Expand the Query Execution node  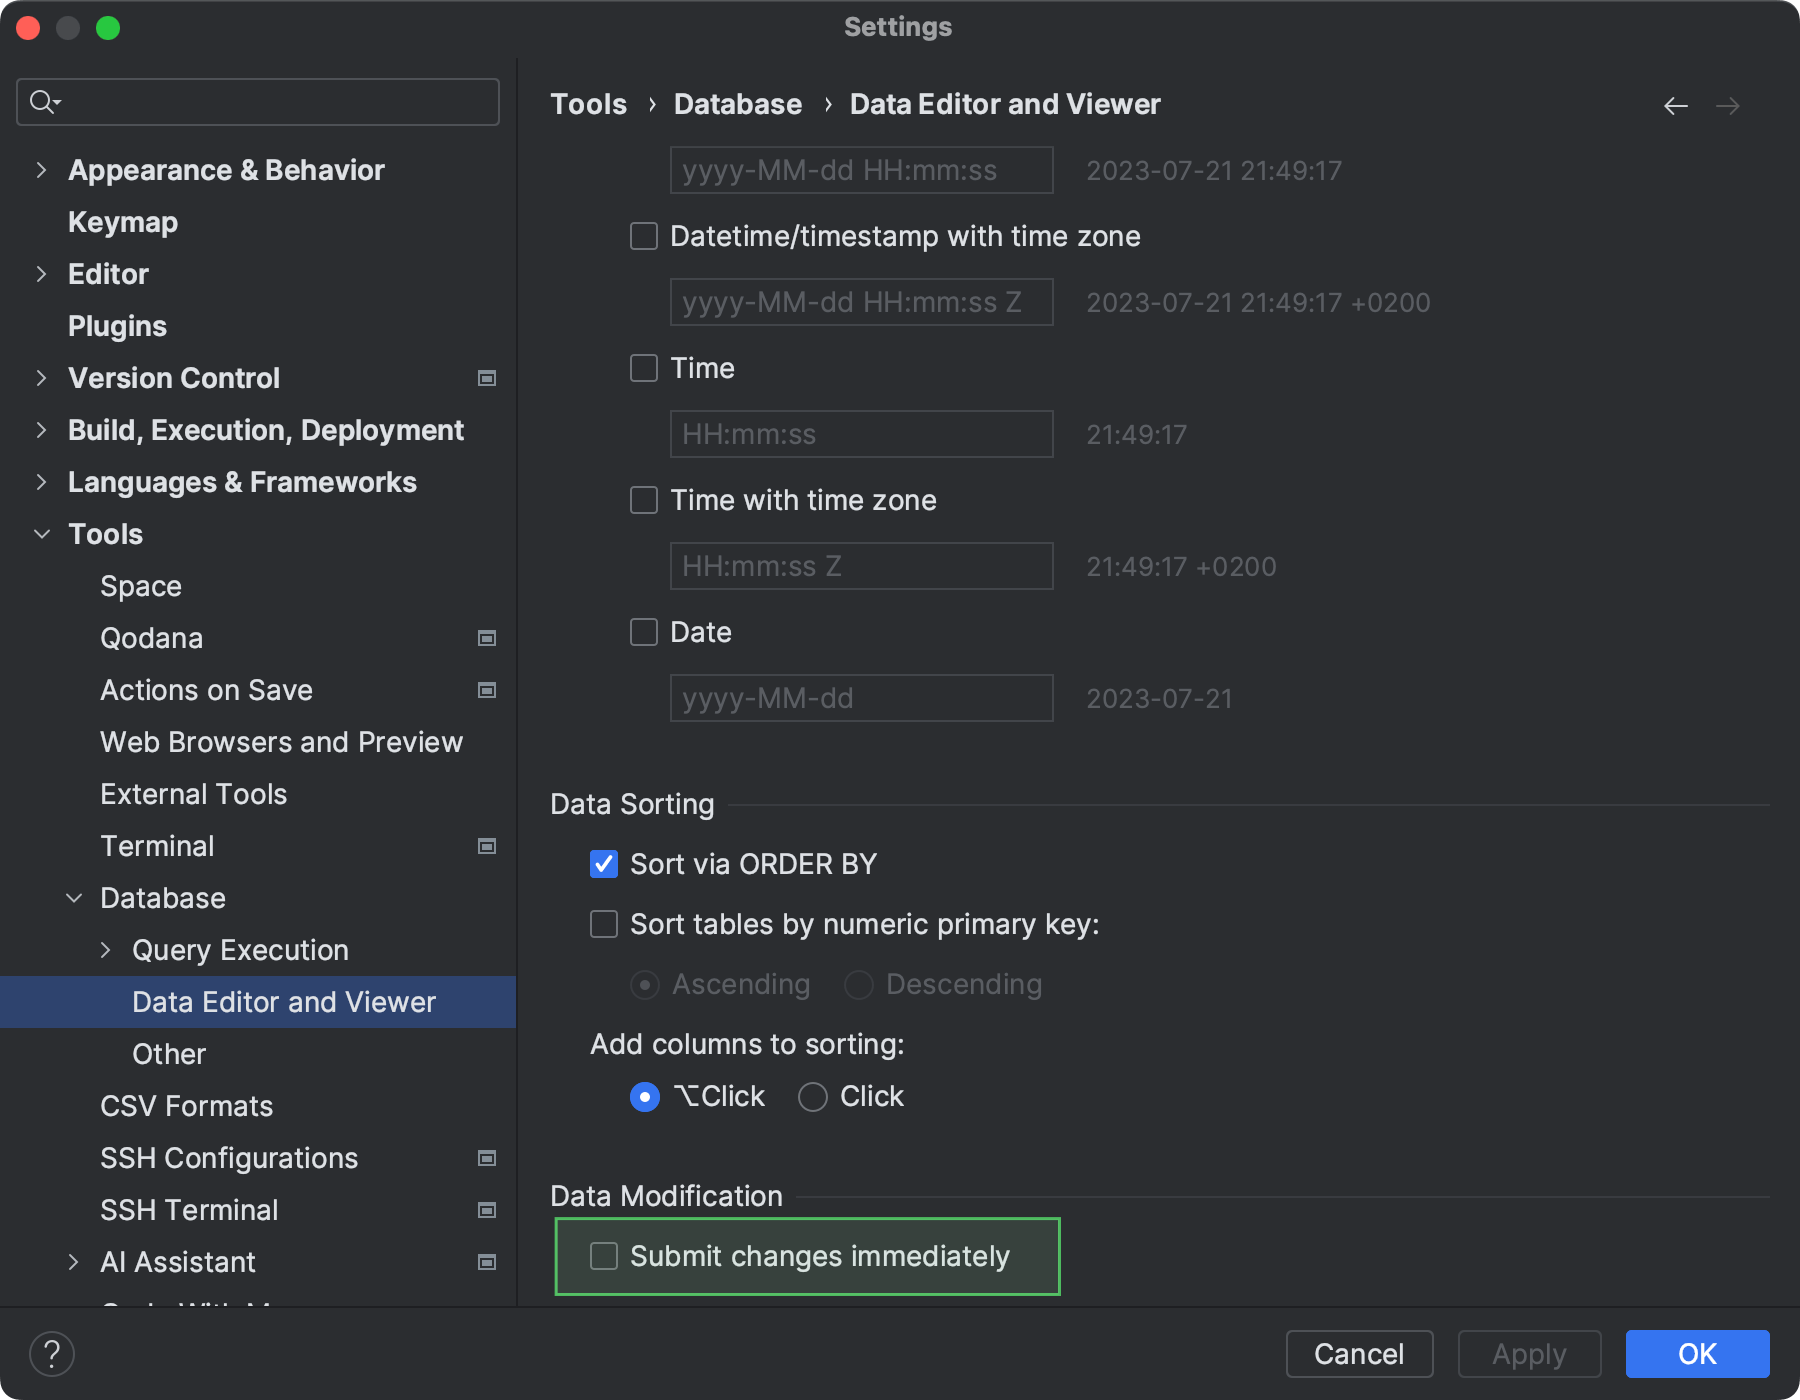click(106, 950)
